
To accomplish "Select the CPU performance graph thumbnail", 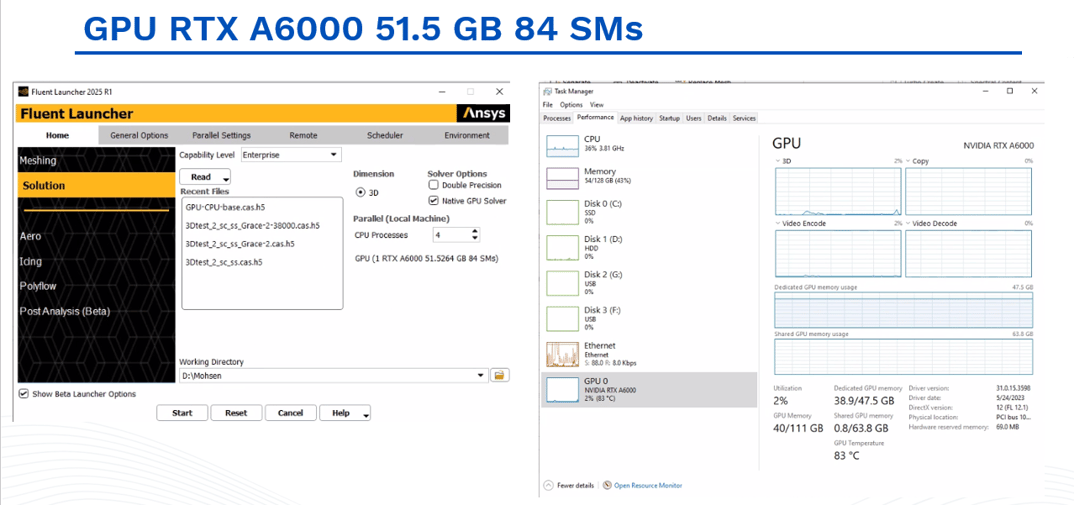I will coord(561,144).
